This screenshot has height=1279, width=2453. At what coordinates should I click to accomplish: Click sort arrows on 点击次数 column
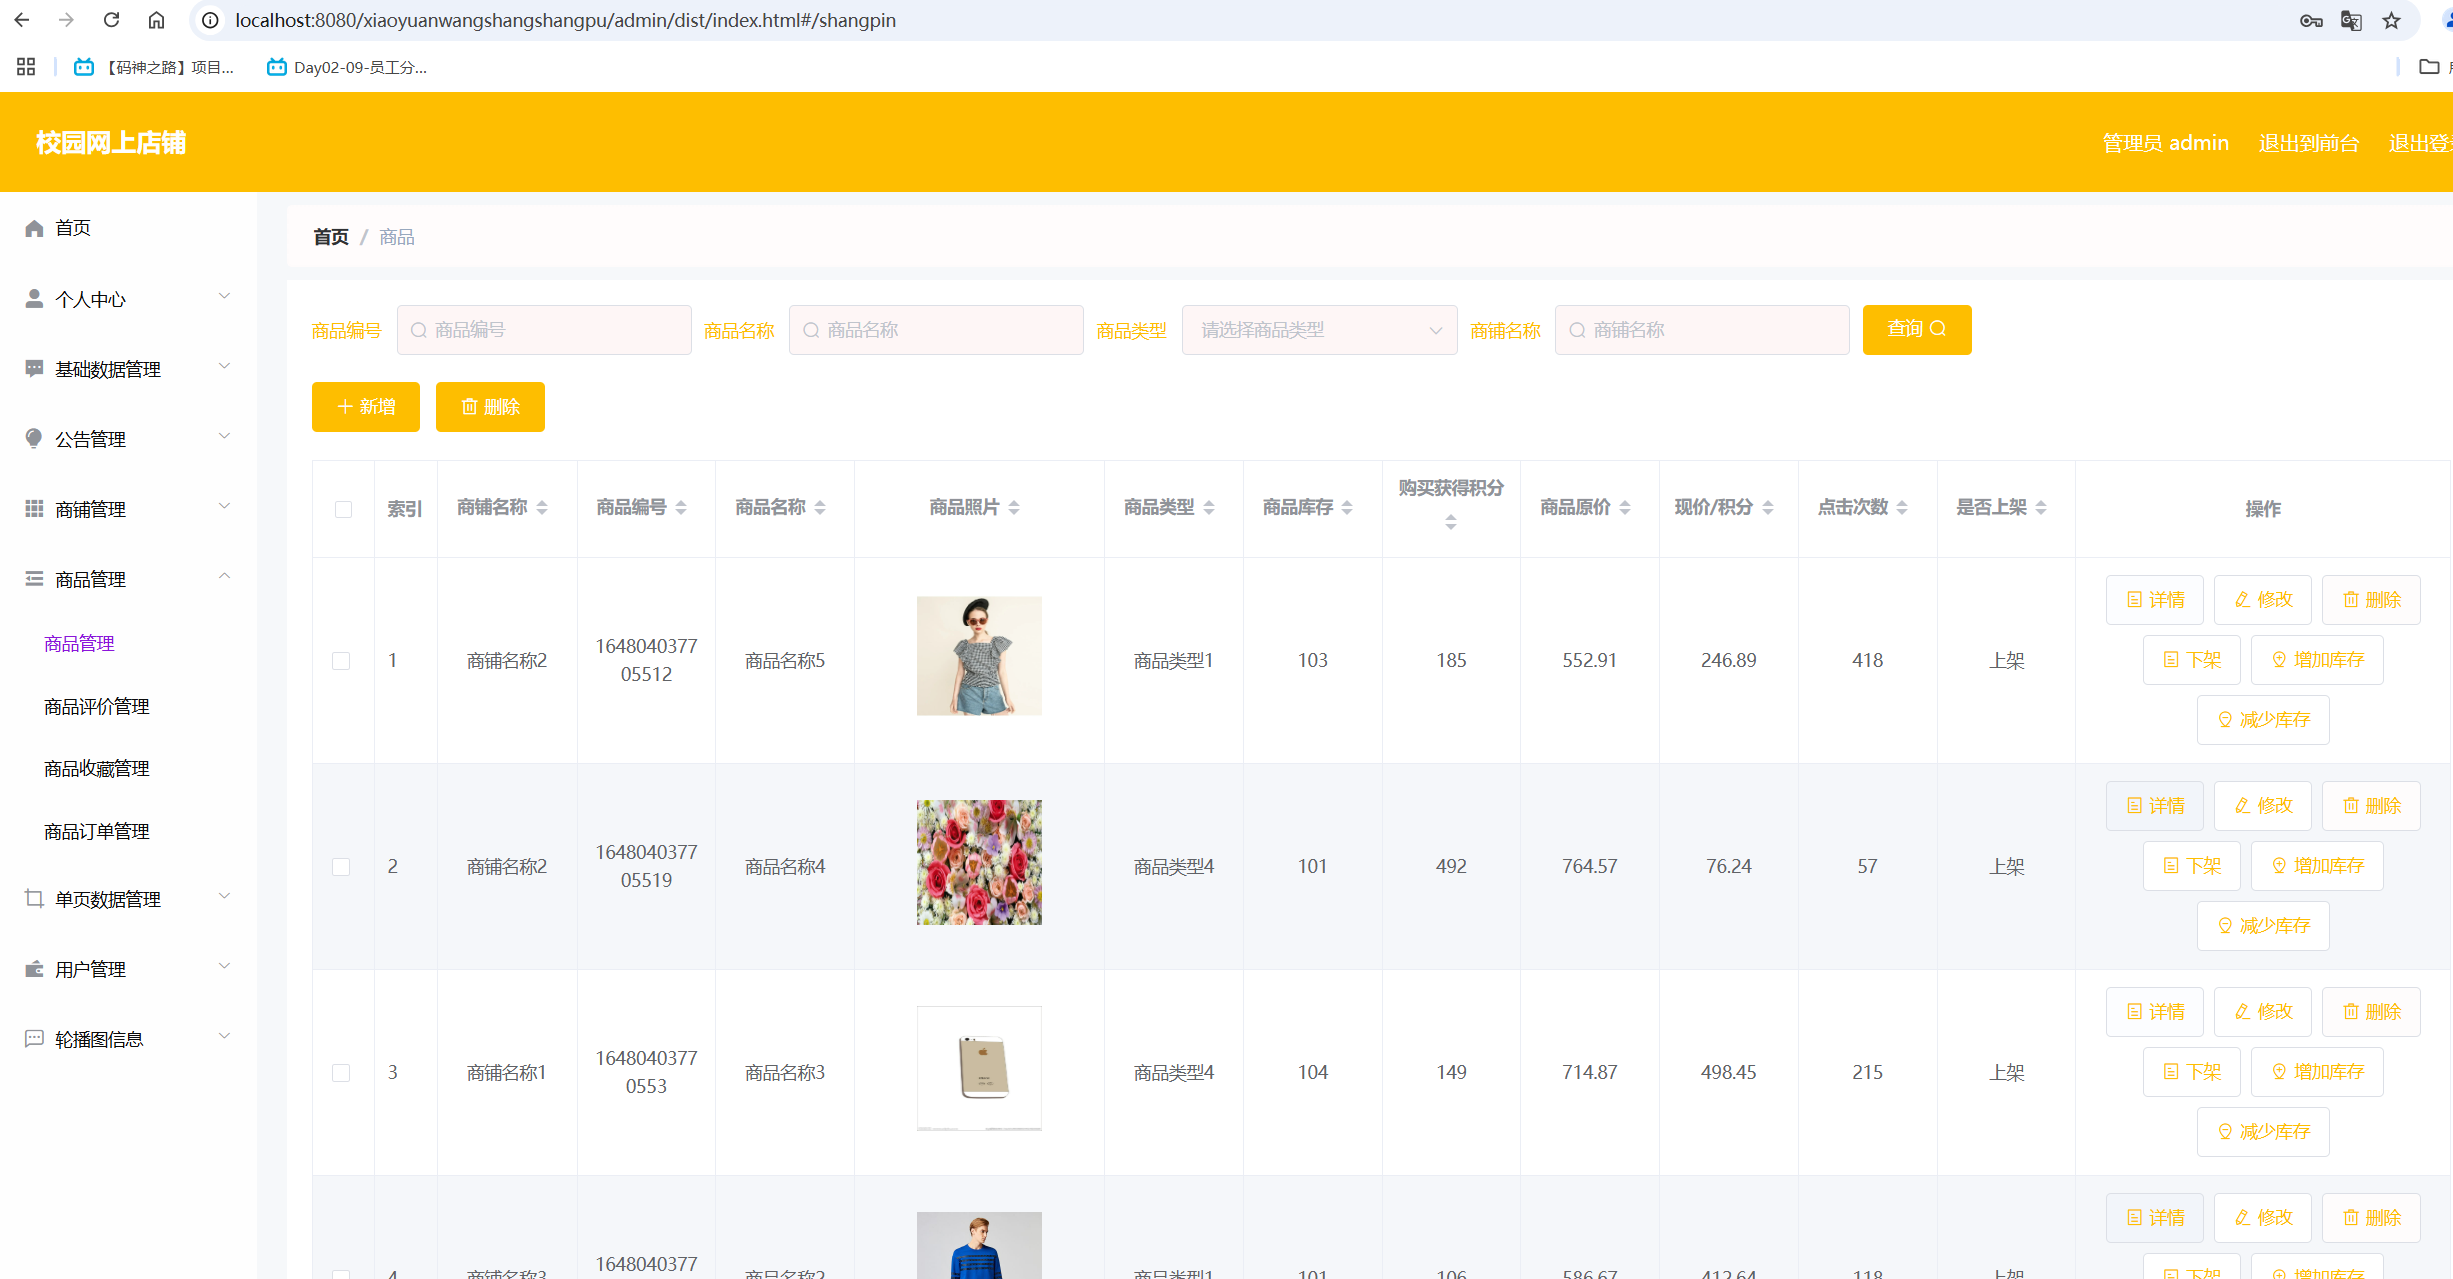[x=1902, y=508]
